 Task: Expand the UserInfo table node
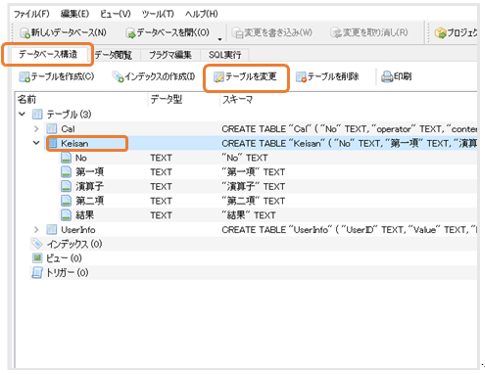[x=36, y=229]
